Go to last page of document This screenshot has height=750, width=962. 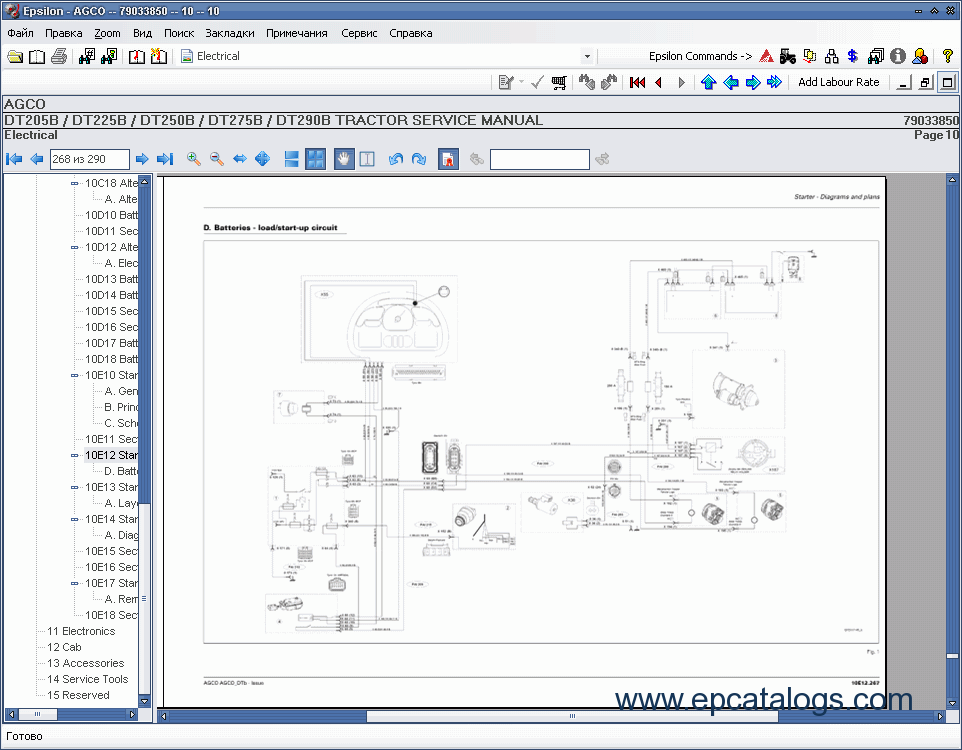(x=164, y=160)
